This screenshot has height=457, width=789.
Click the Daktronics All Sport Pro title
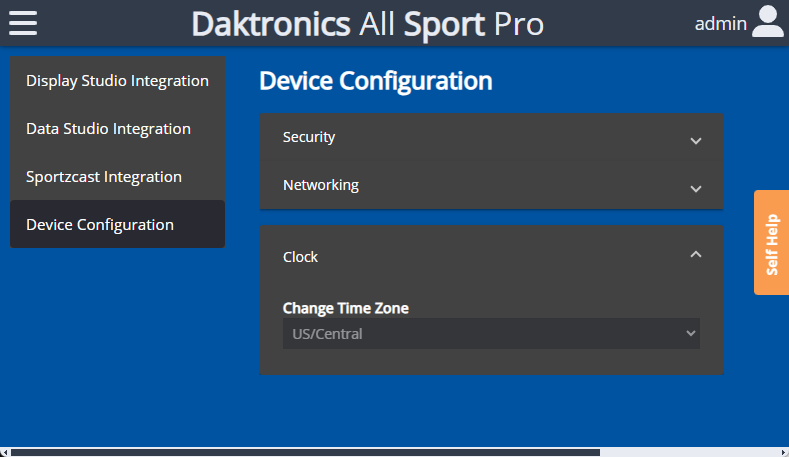[367, 23]
